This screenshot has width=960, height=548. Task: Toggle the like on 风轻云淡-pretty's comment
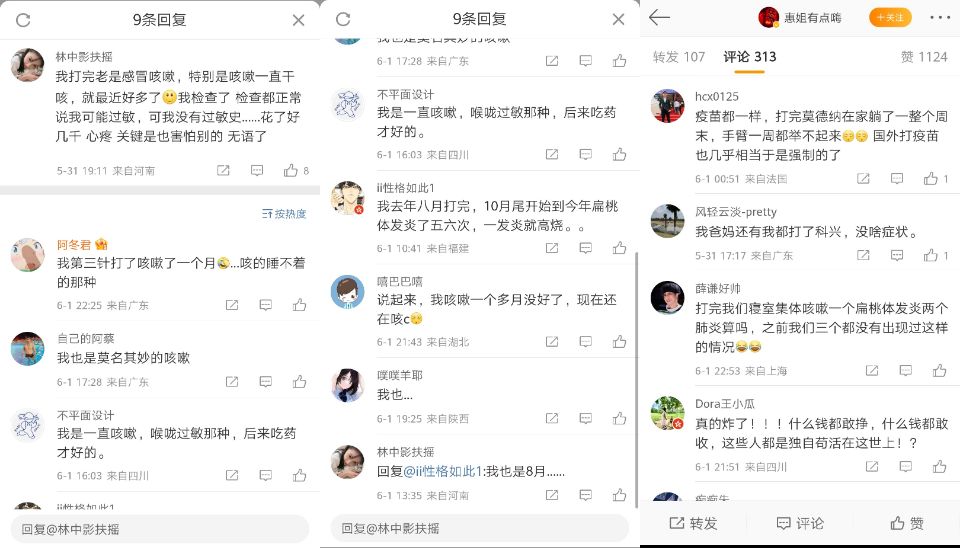point(931,255)
